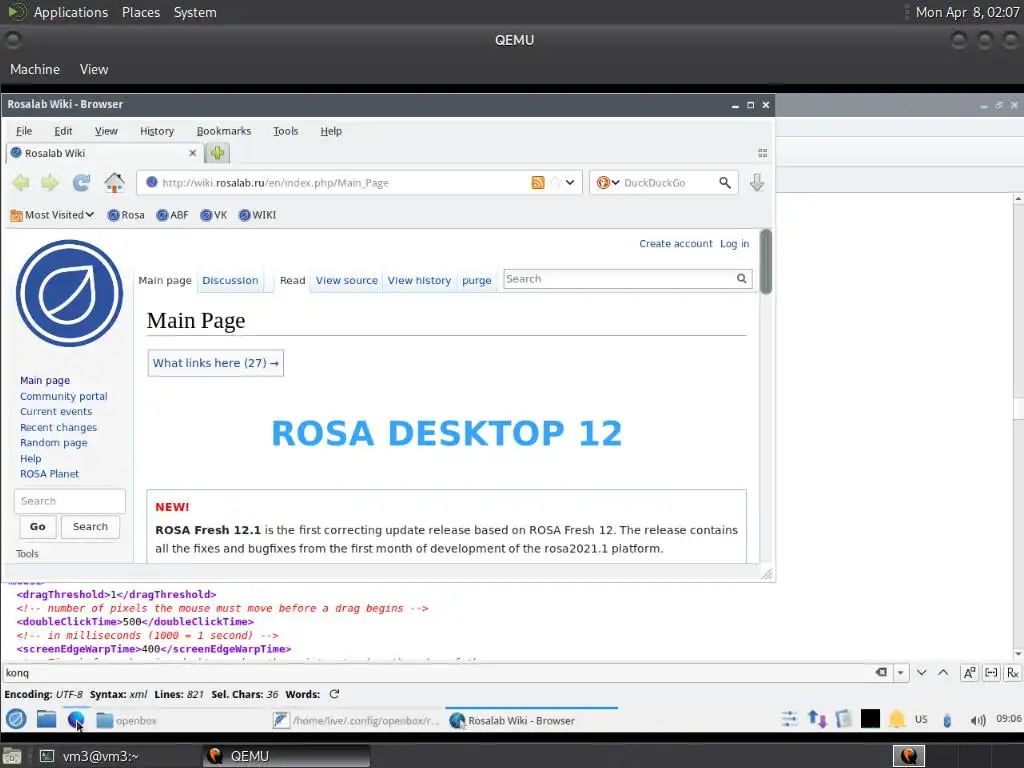1024x768 pixels.
Task: Click the volume speaker tray icon
Action: (x=978, y=720)
